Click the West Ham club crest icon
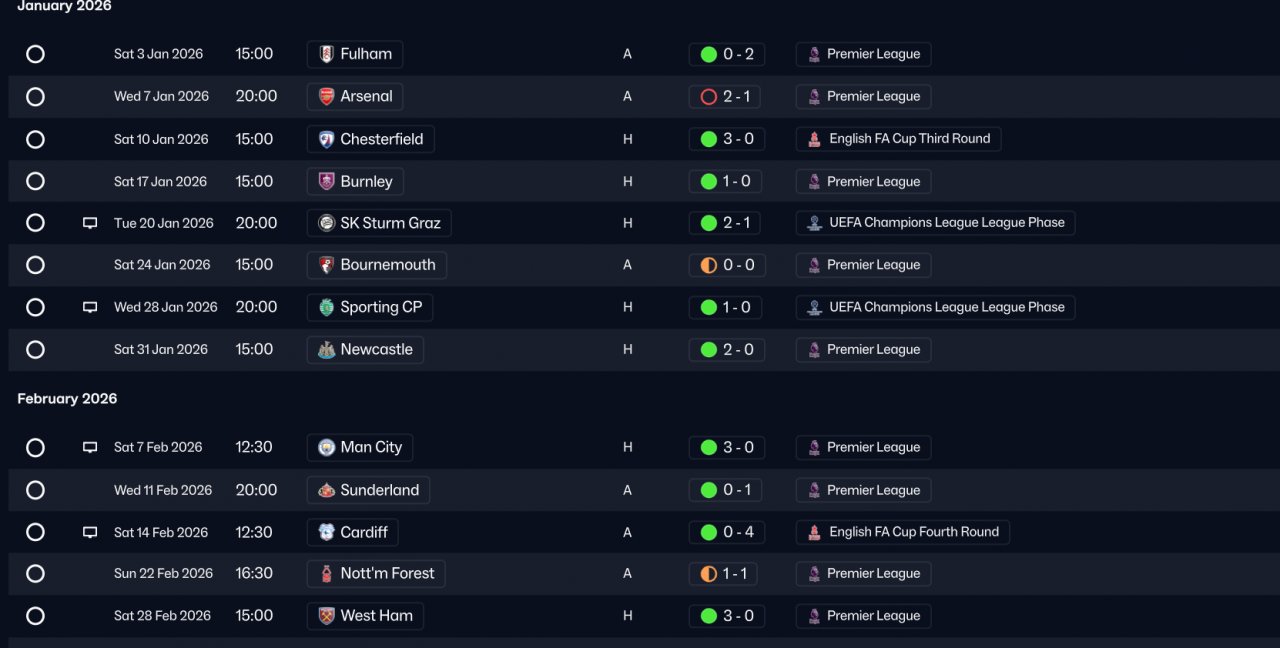 coord(326,616)
